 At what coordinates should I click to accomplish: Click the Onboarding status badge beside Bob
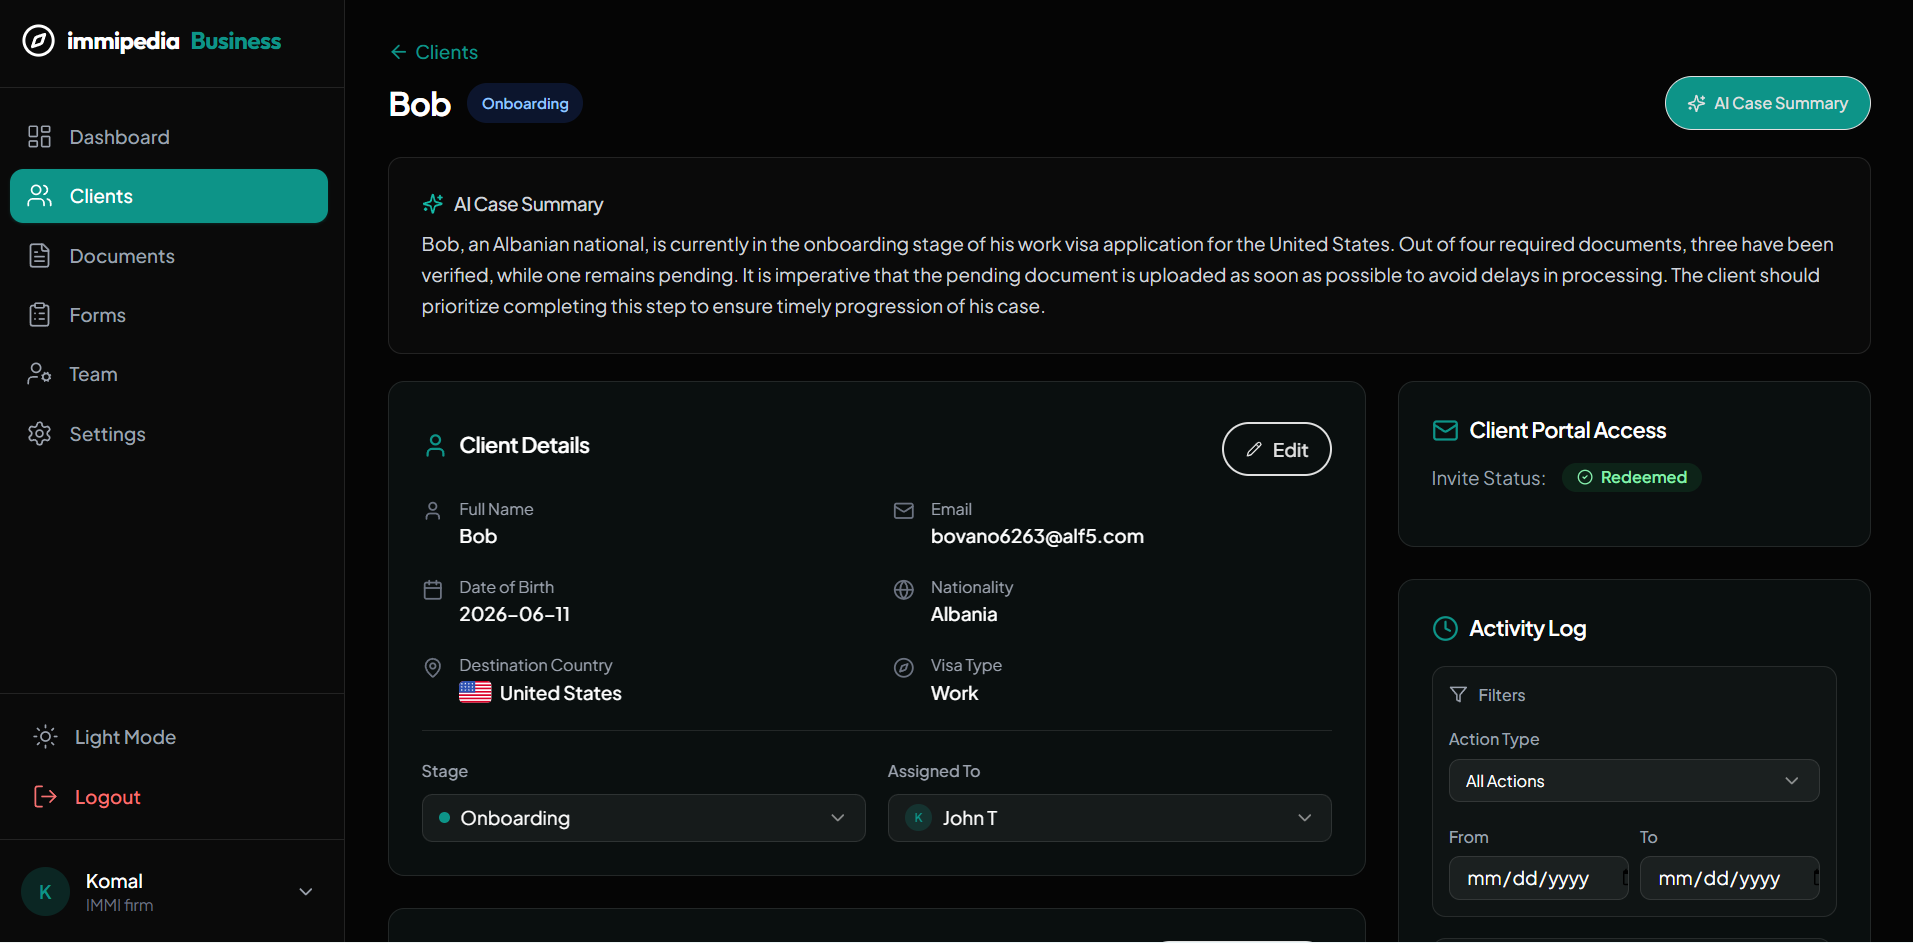point(525,104)
